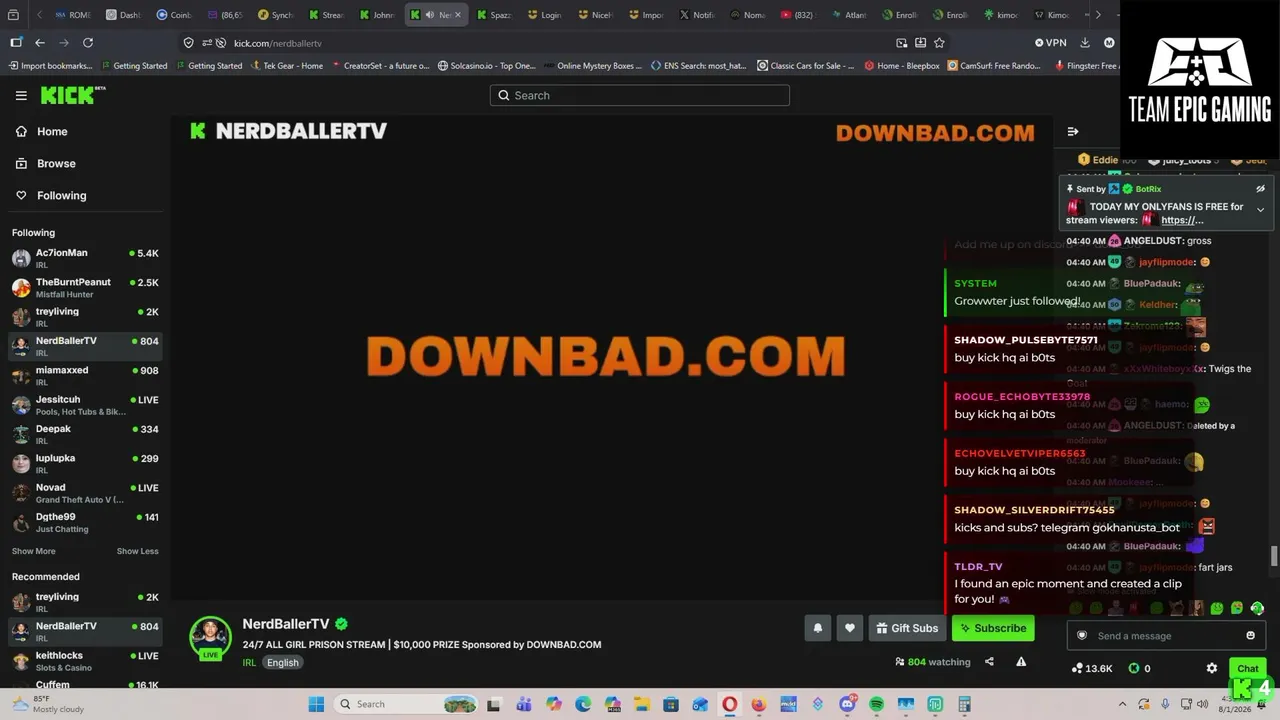Open Following in Kick sidebar

61,195
